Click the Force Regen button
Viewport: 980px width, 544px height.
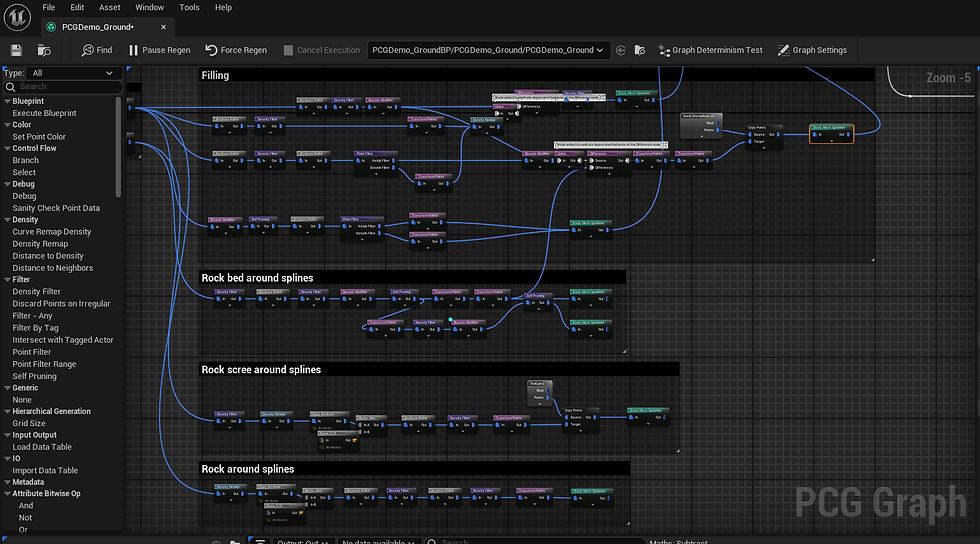tap(236, 50)
